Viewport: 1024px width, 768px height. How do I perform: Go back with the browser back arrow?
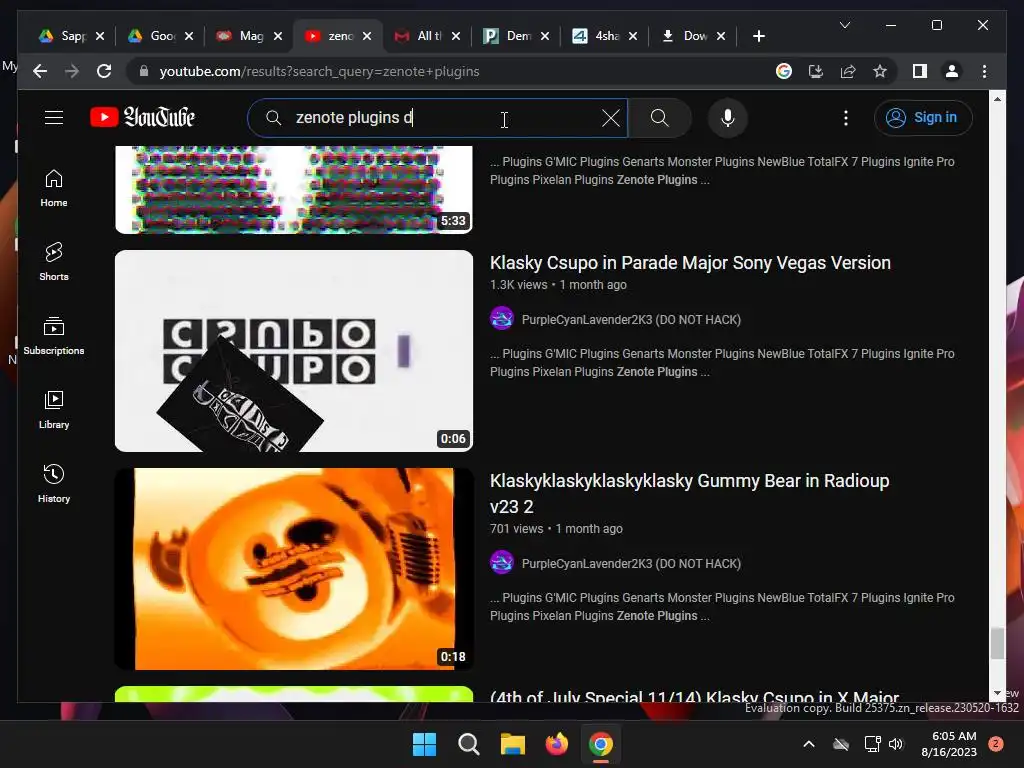pyautogui.click(x=40, y=71)
